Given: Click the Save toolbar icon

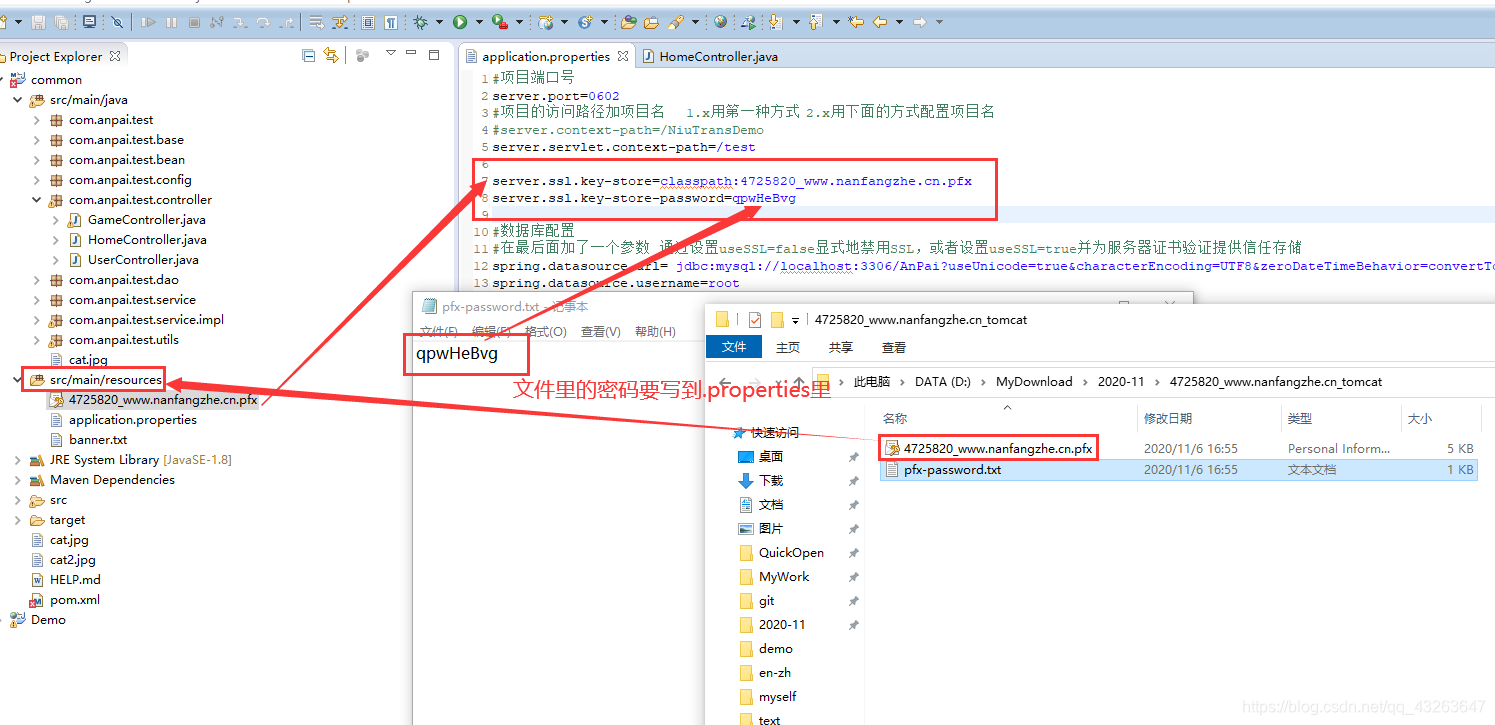Looking at the screenshot, I should click(39, 22).
